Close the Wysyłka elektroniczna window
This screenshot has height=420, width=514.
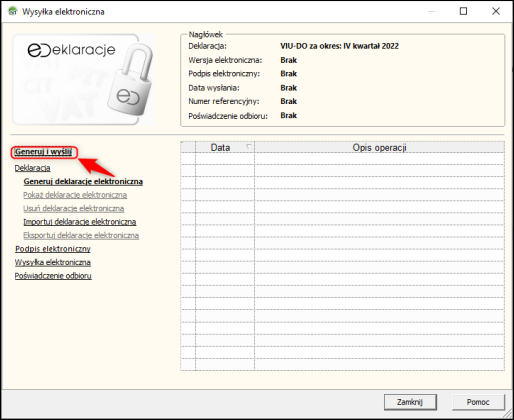(x=496, y=11)
